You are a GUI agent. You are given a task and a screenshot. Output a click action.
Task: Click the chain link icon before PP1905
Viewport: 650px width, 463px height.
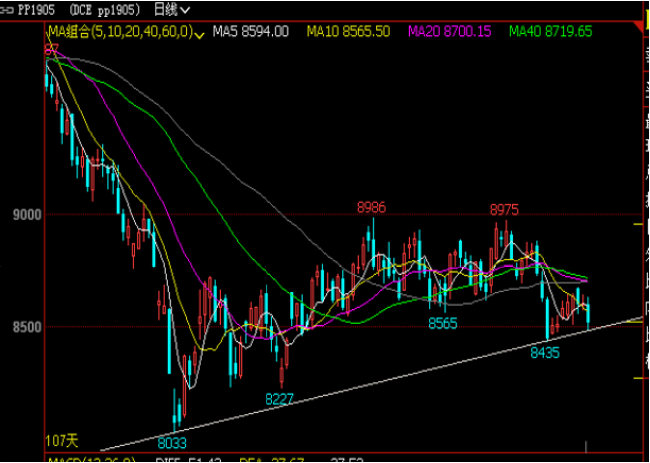pyautogui.click(x=8, y=9)
